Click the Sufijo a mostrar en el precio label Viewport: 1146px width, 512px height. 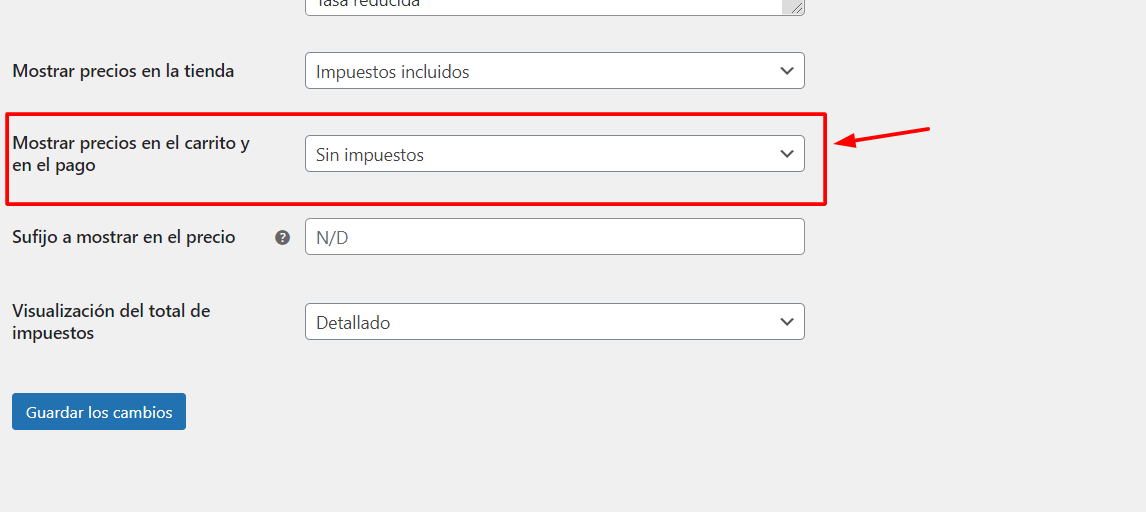[x=124, y=237]
